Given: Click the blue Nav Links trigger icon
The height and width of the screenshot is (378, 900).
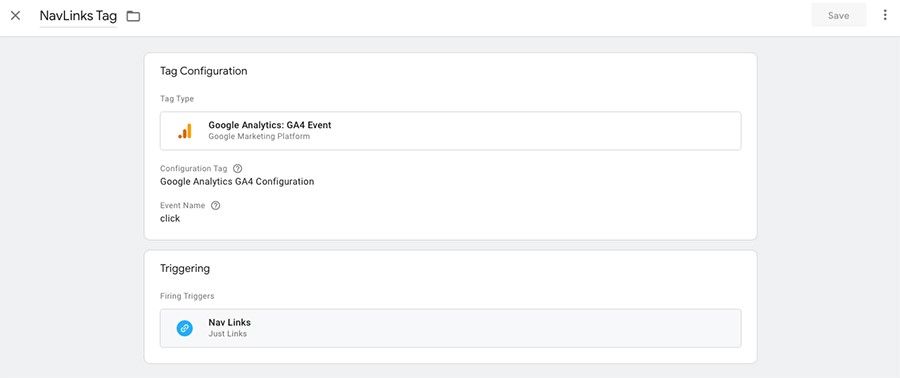Looking at the screenshot, I should (x=184, y=328).
